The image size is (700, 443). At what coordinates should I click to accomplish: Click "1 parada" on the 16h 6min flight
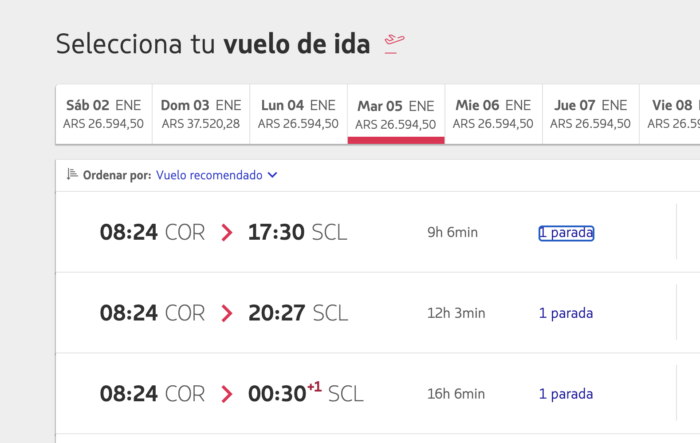point(566,394)
